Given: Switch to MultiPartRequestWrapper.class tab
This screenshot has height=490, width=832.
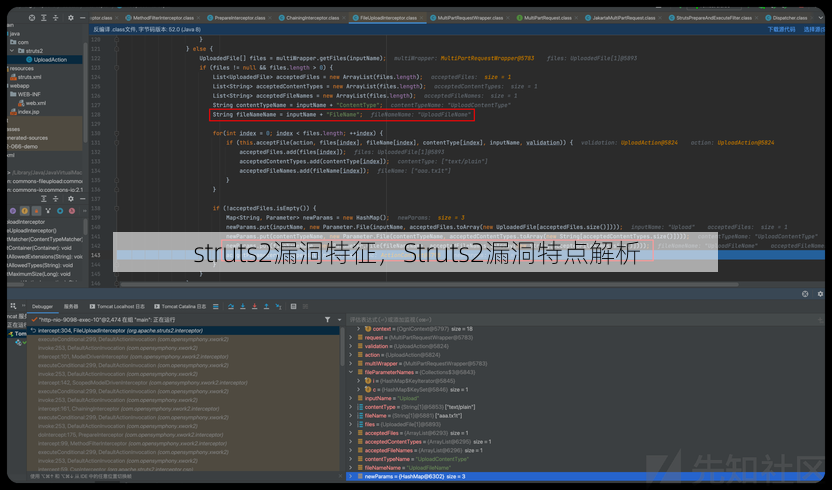Looking at the screenshot, I should pos(470,18).
